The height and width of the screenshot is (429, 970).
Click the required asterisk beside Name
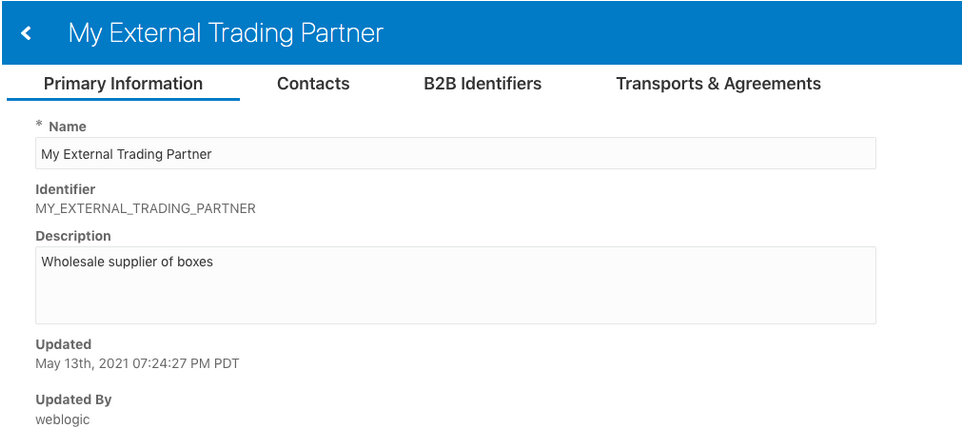pos(39,125)
